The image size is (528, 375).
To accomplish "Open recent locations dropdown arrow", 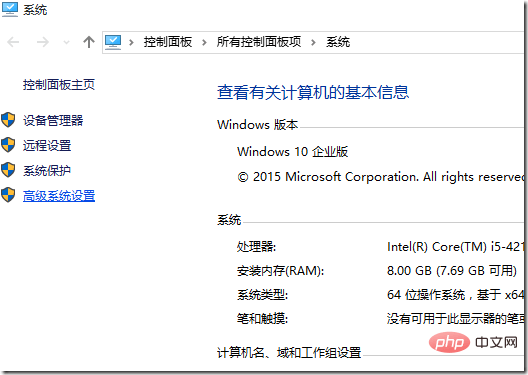I will click(66, 42).
